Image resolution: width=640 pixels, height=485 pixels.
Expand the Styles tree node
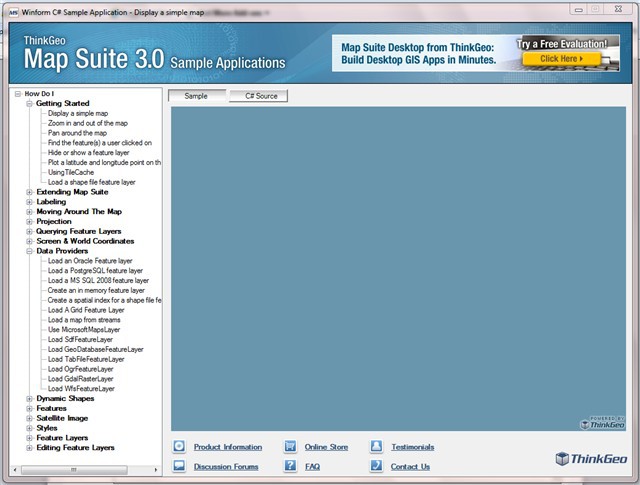click(x=29, y=428)
